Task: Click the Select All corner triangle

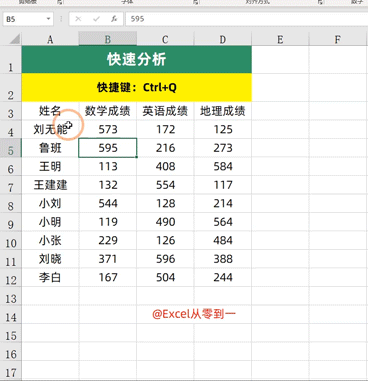Action: tap(14, 39)
